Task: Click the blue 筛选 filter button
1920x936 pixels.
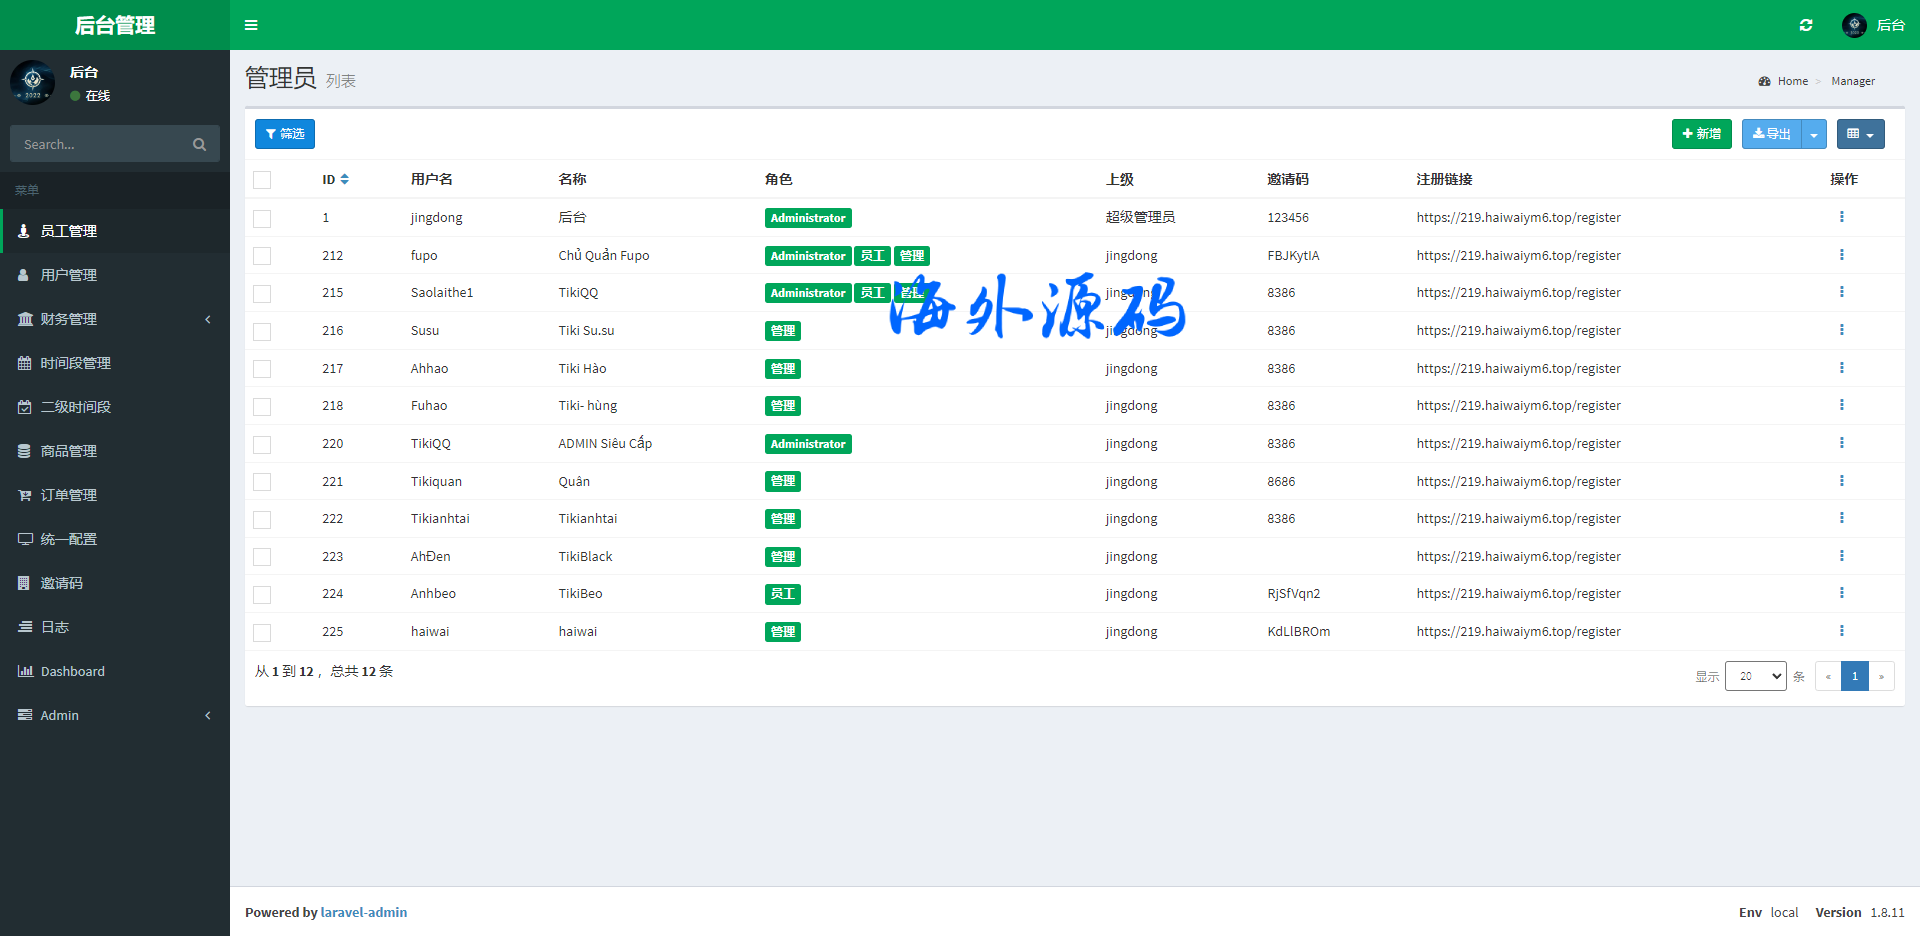Action: click(285, 134)
